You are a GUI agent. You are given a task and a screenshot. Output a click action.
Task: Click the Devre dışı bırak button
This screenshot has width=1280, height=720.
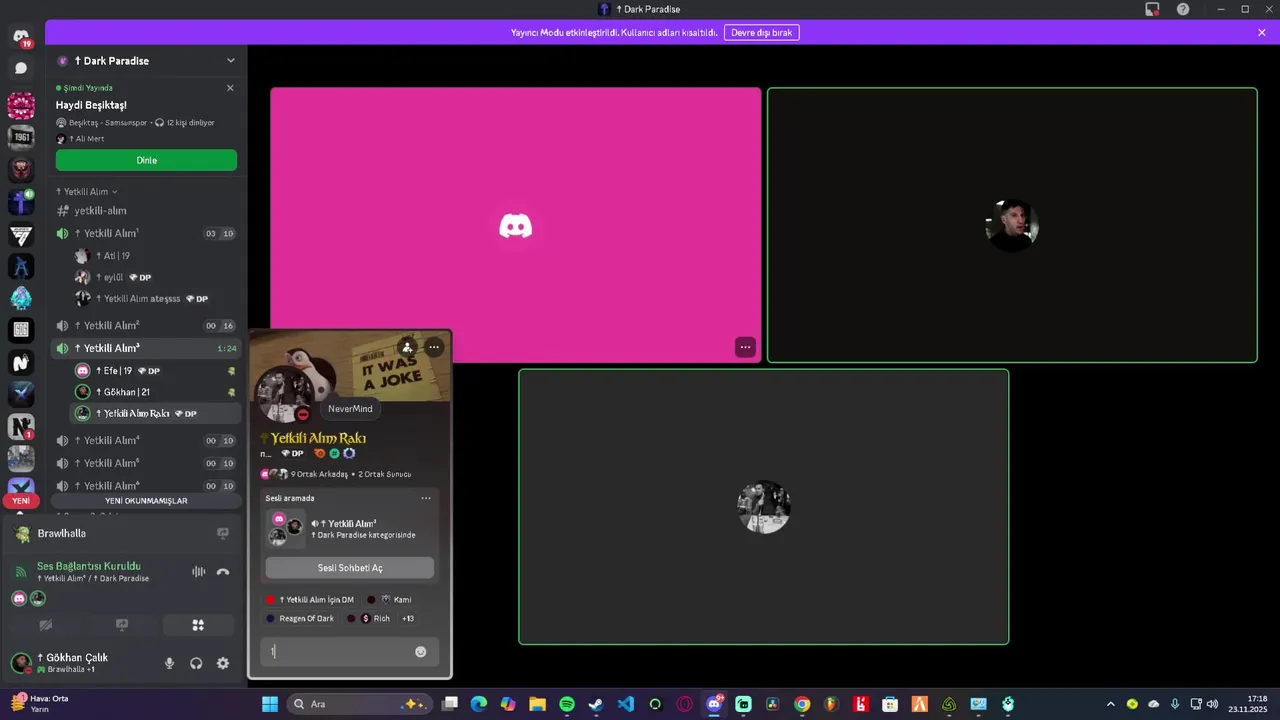click(761, 32)
